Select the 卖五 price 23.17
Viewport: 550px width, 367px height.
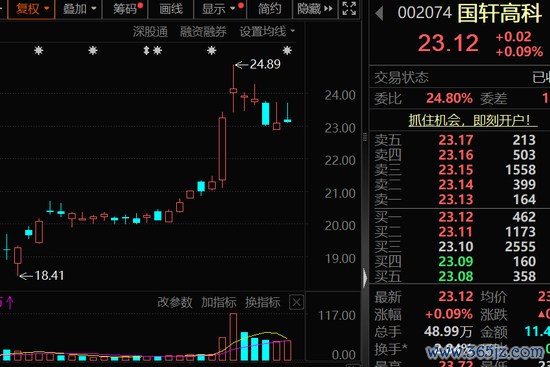point(456,140)
